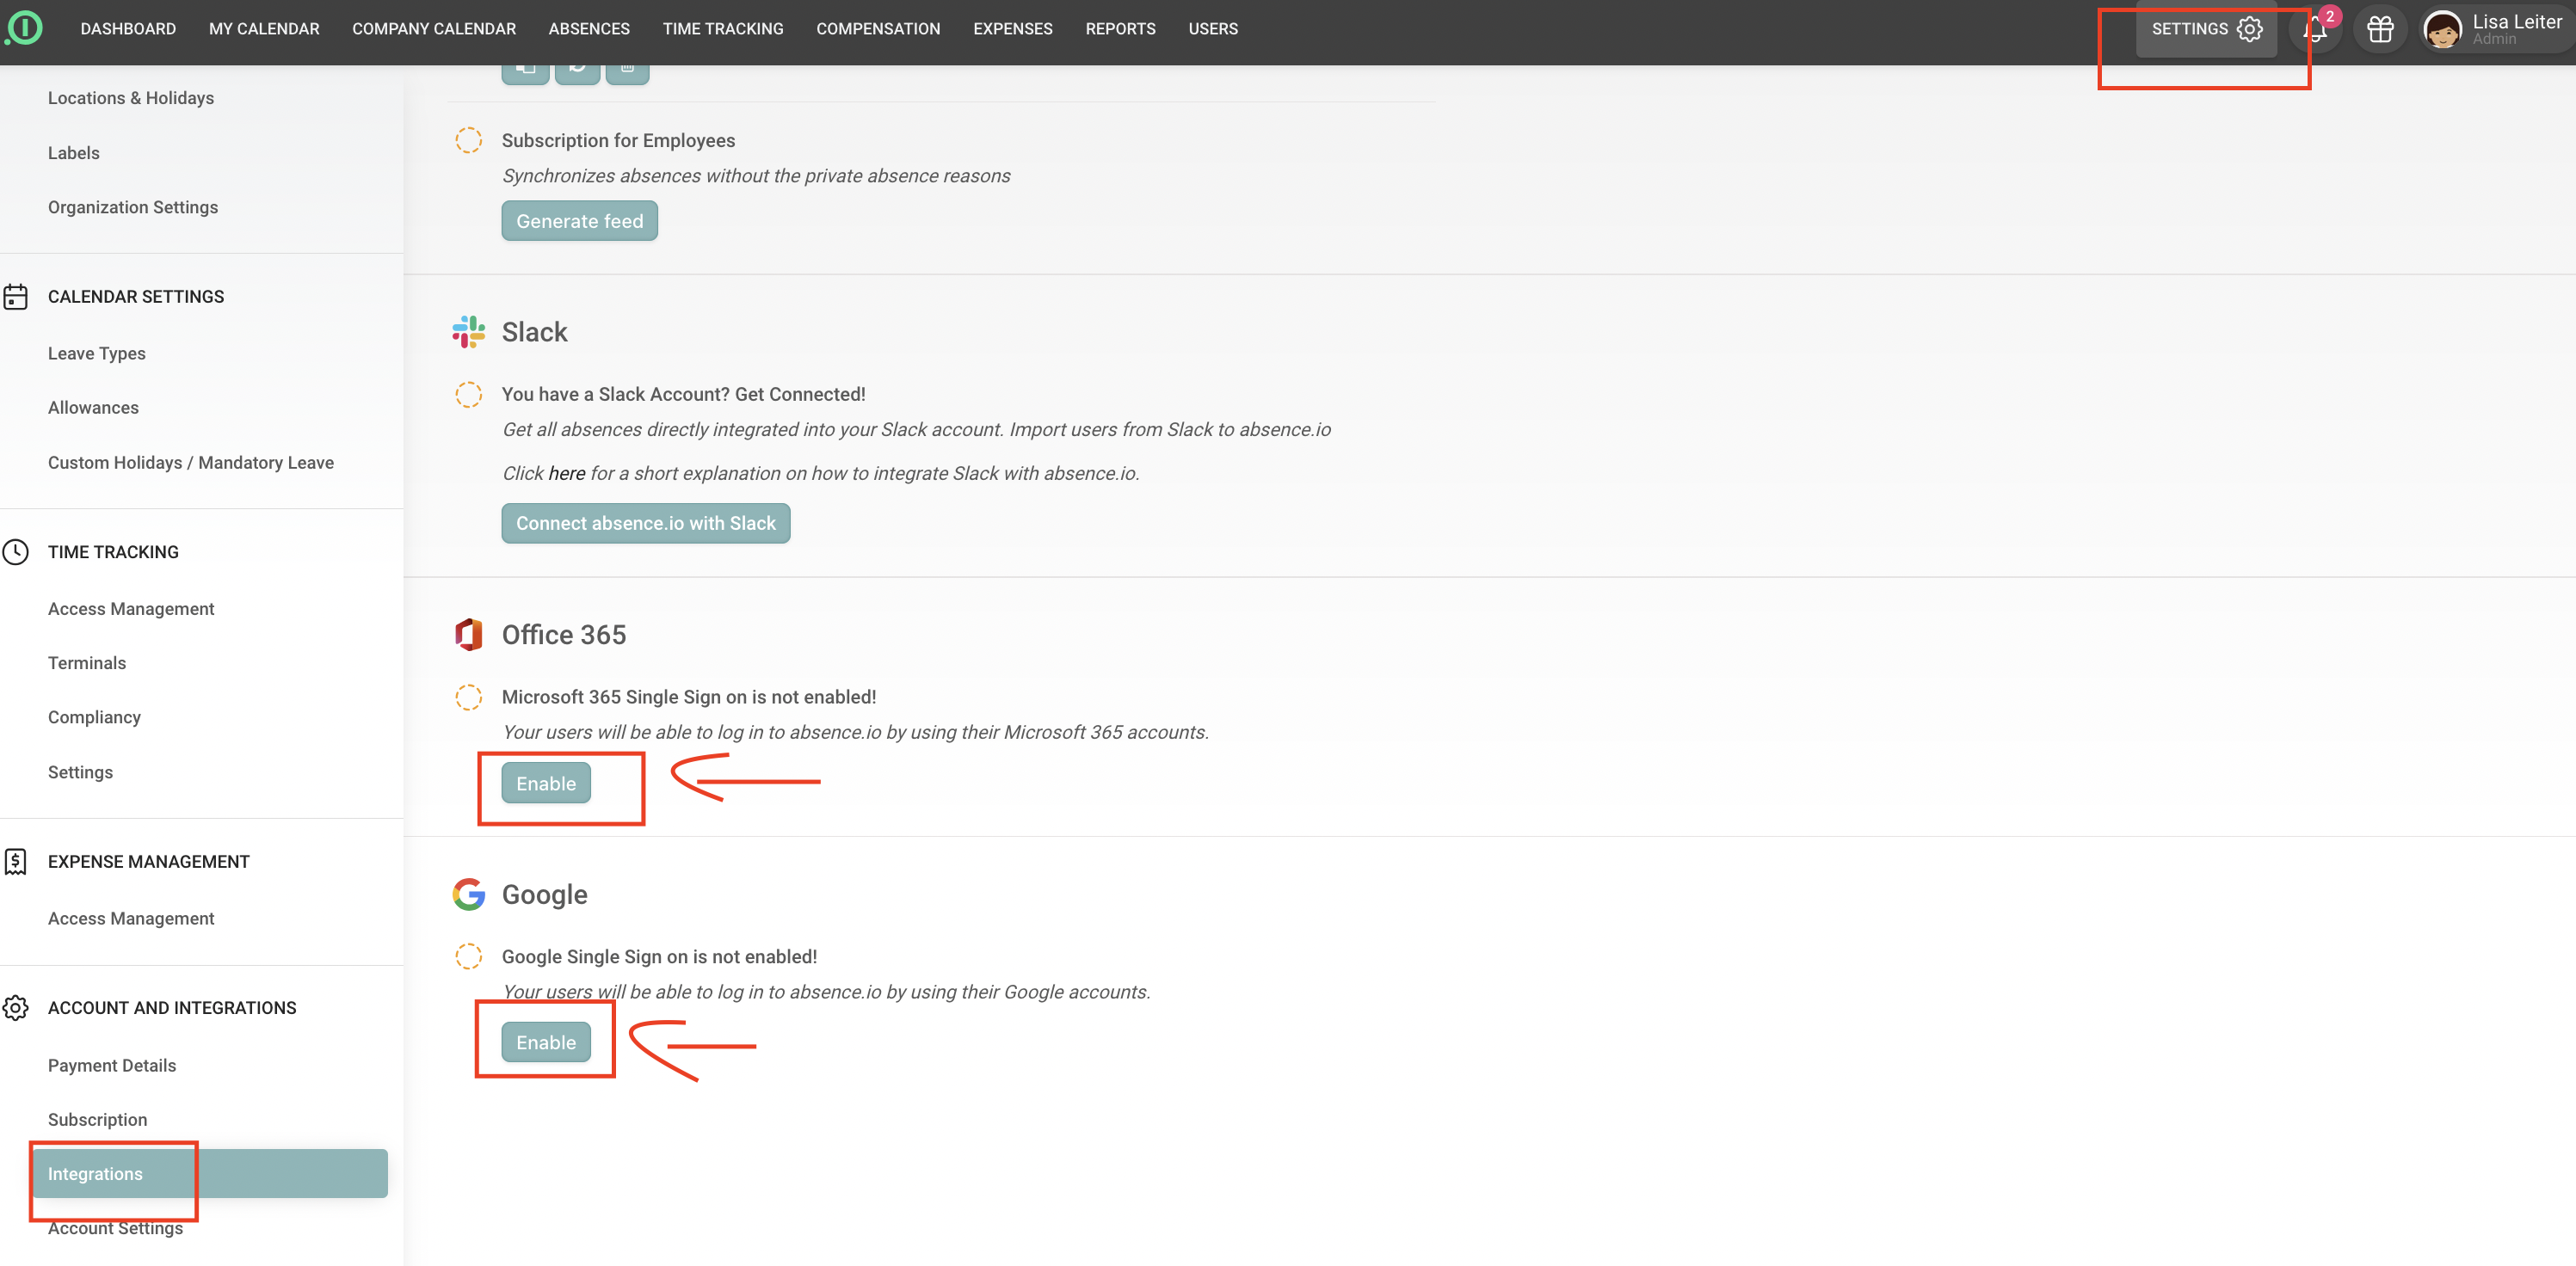Image resolution: width=2576 pixels, height=1266 pixels.
Task: Click the Office 365 section heading
Action: click(563, 634)
